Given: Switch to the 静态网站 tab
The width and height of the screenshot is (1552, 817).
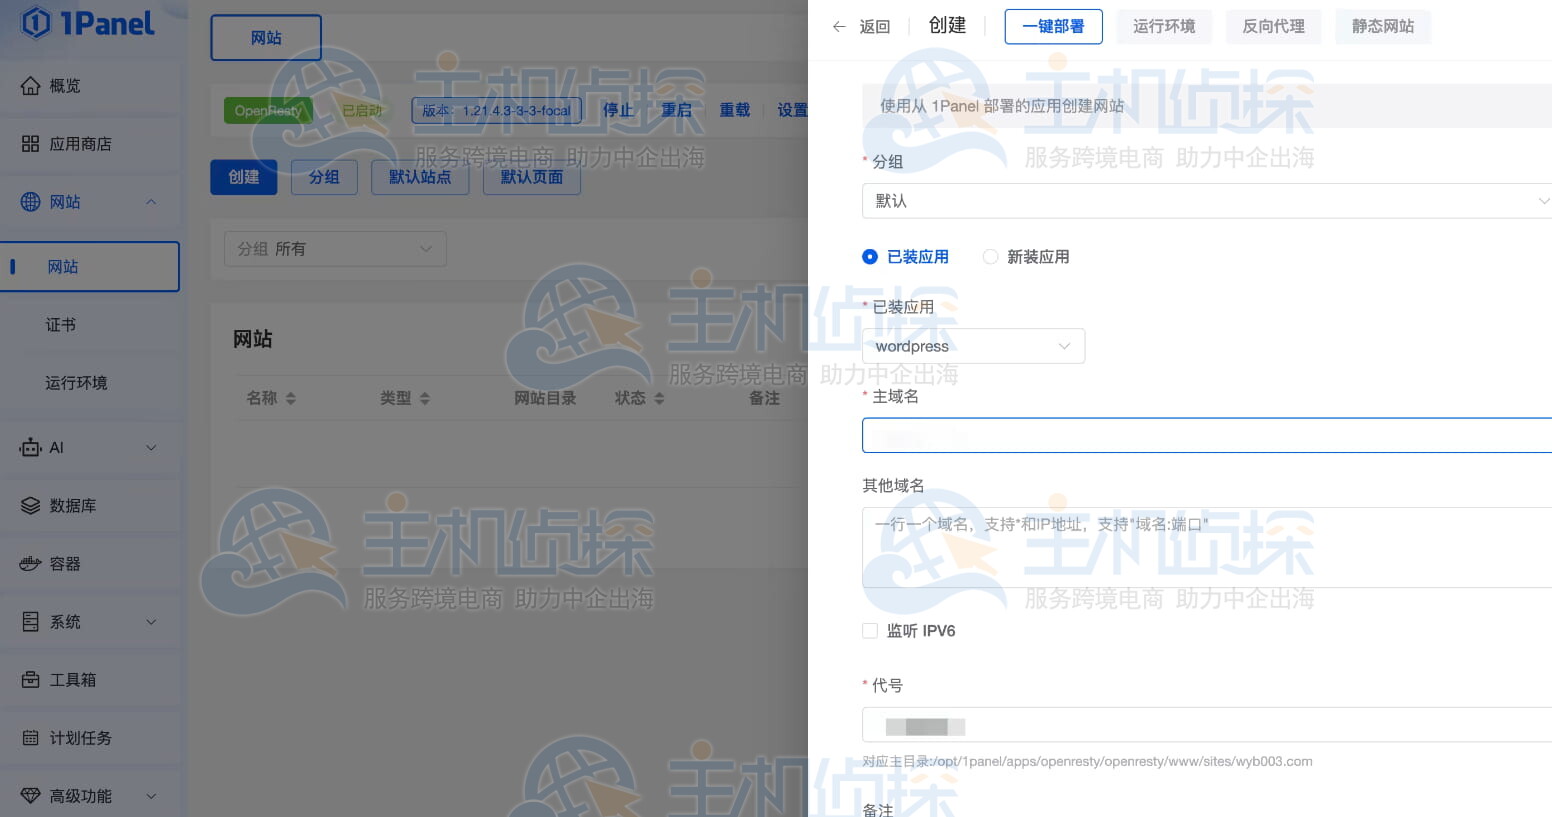Looking at the screenshot, I should (x=1383, y=27).
